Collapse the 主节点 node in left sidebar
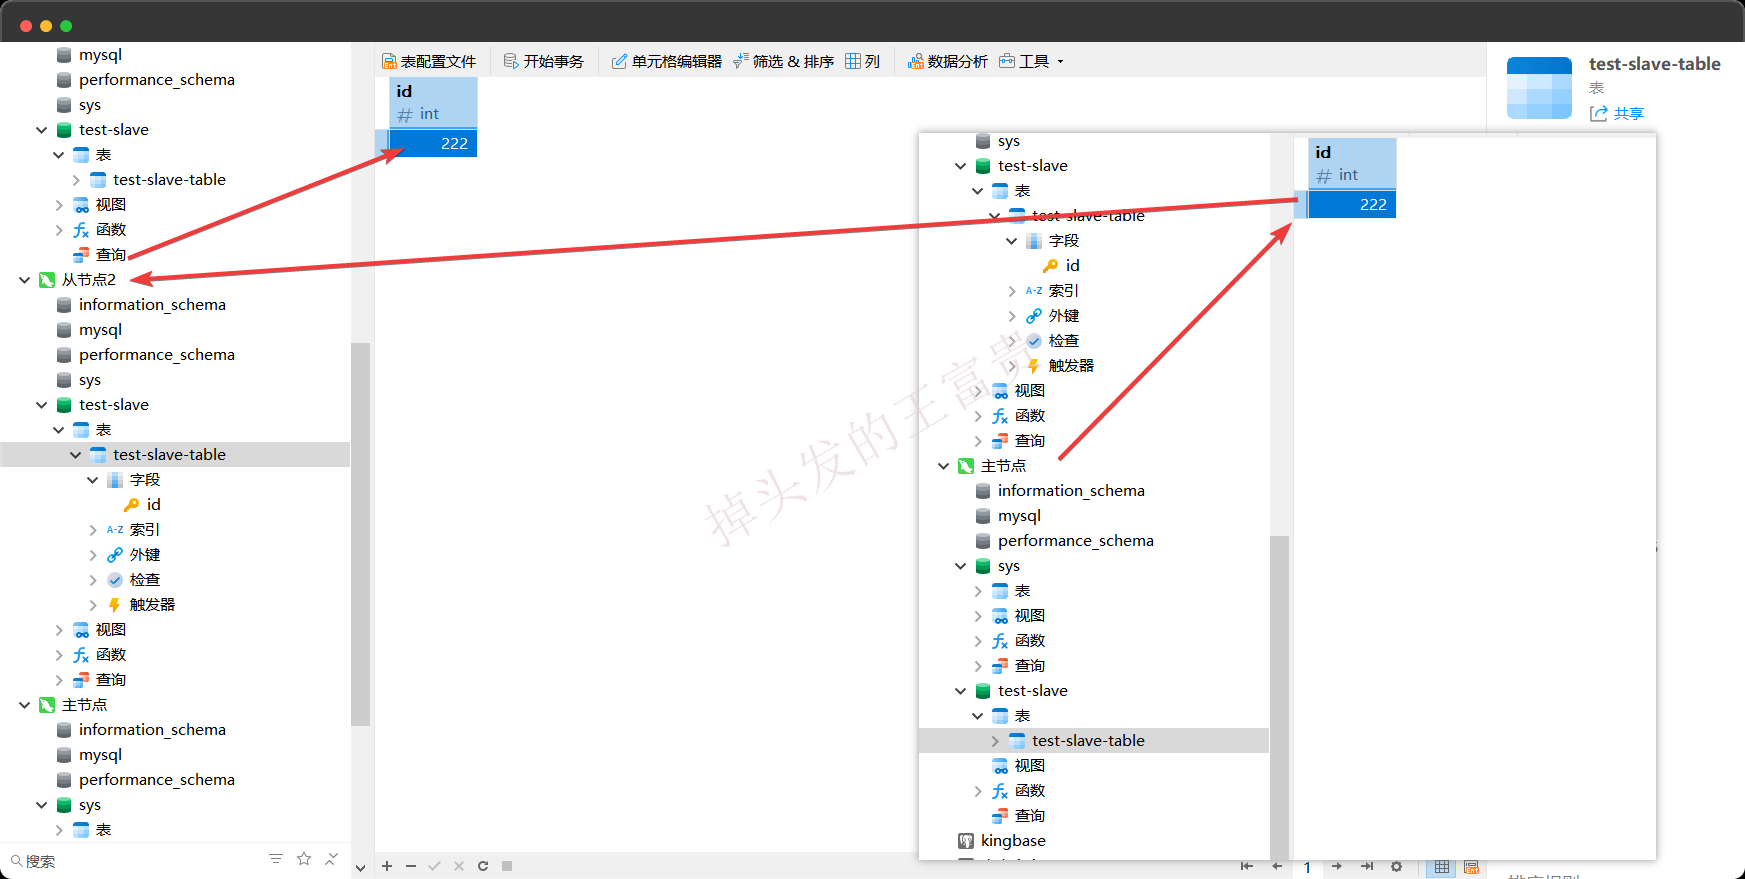This screenshot has height=879, width=1745. (x=24, y=705)
